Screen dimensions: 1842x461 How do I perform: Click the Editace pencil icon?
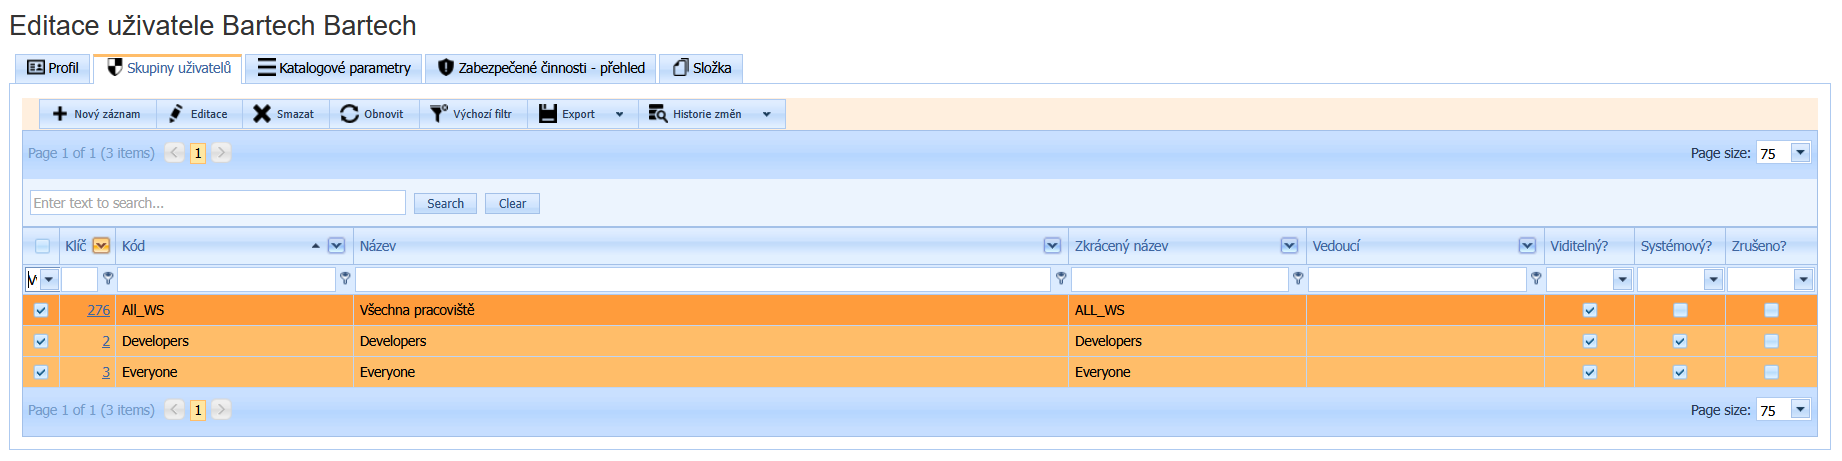tap(176, 114)
